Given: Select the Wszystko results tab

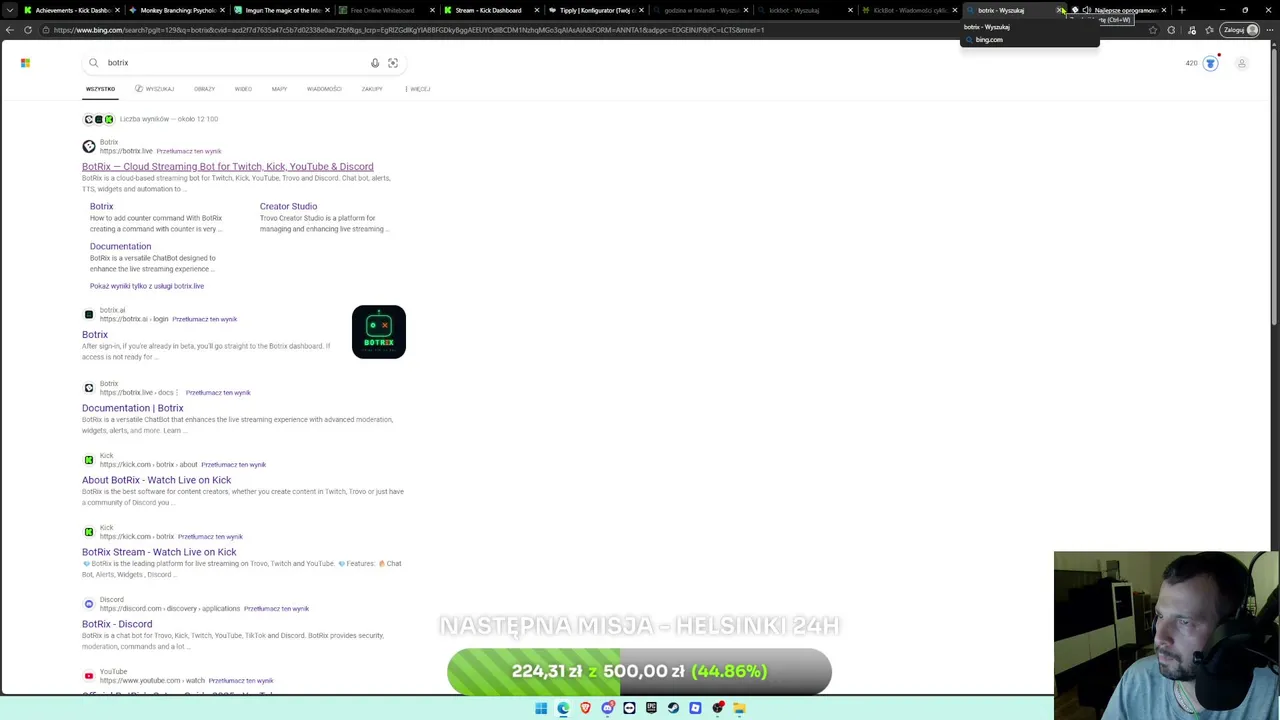Looking at the screenshot, I should click(x=100, y=89).
